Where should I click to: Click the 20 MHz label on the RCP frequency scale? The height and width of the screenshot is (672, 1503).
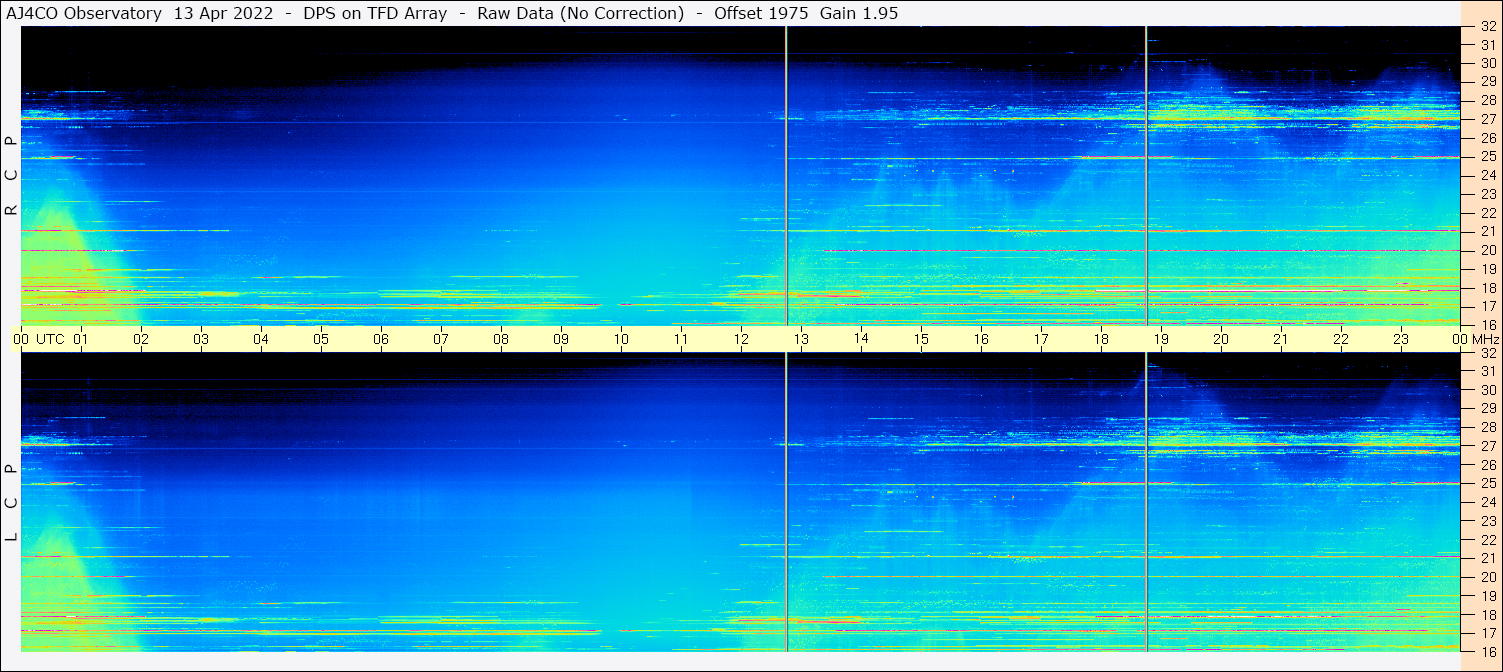1488,250
